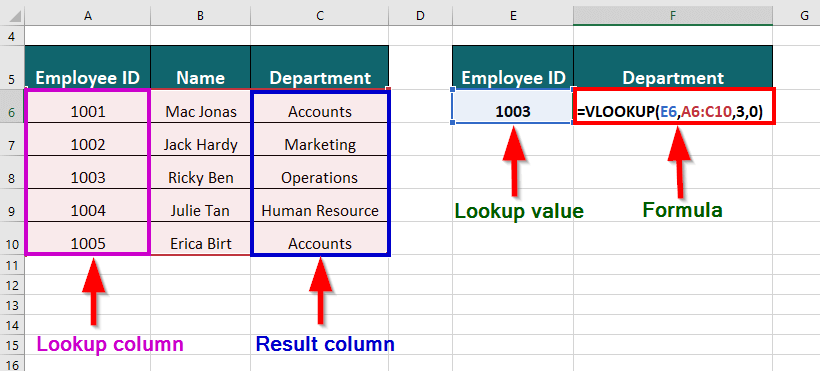Click Department header in column C
This screenshot has width=820, height=371.
[x=320, y=68]
